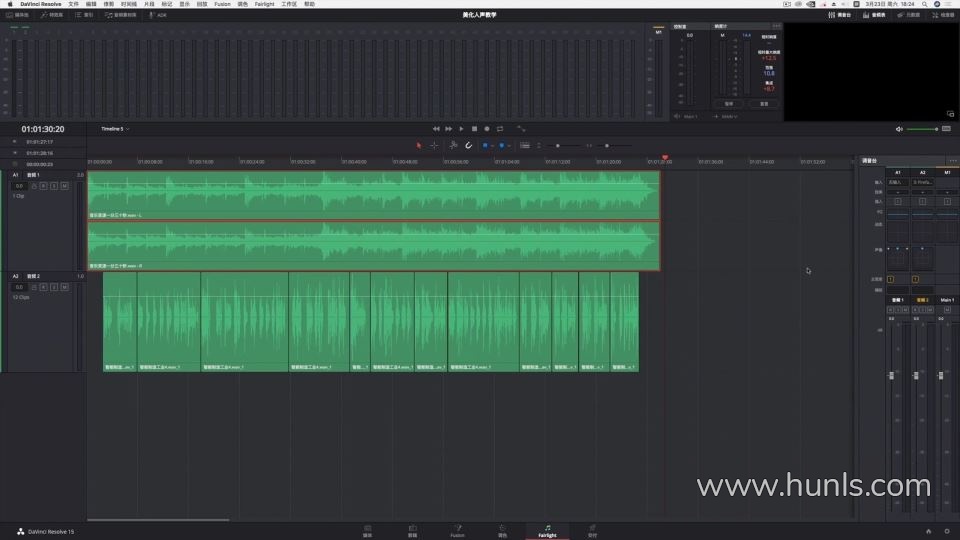Toggle Mute on track A1

coord(64,186)
